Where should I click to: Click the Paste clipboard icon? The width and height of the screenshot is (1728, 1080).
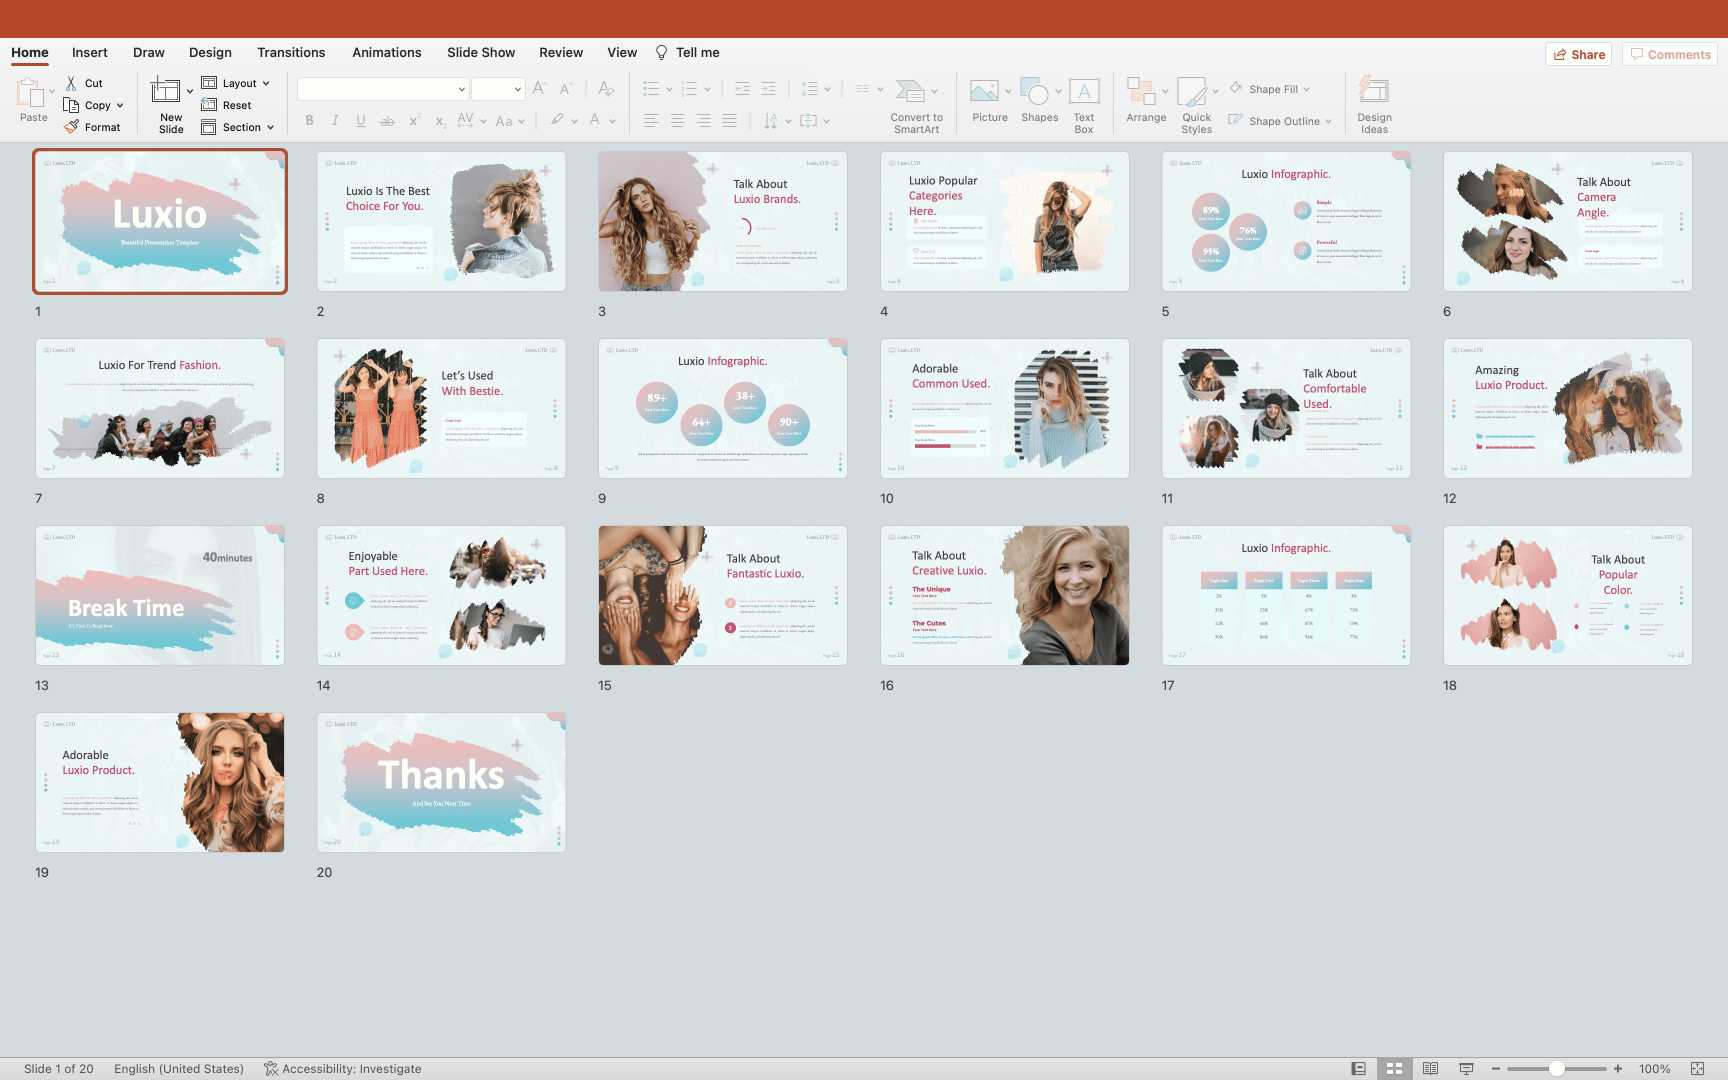tap(30, 94)
